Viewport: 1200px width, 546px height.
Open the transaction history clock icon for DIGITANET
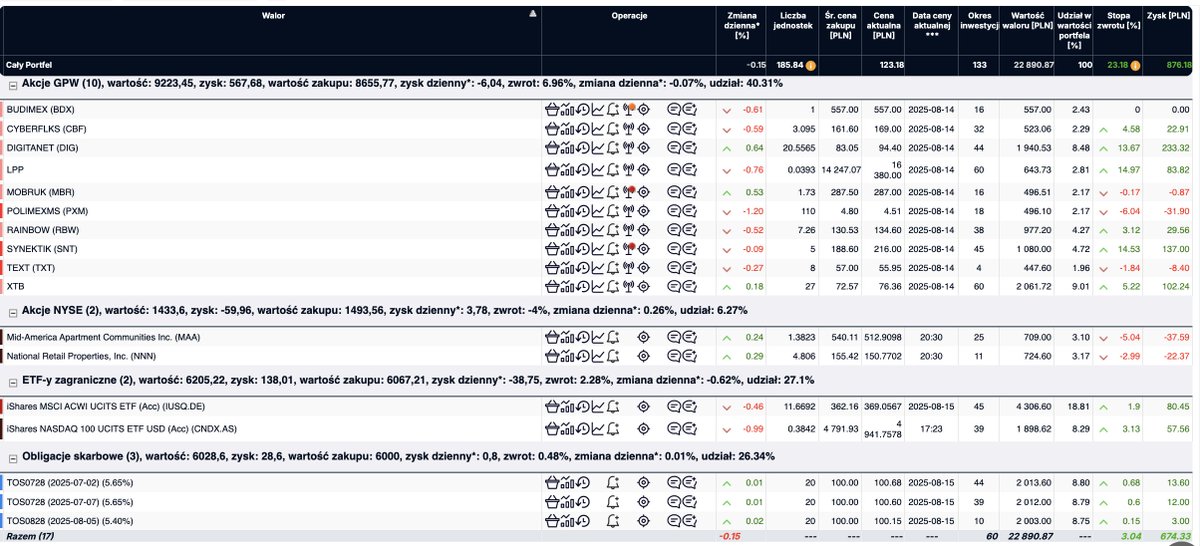(582, 147)
